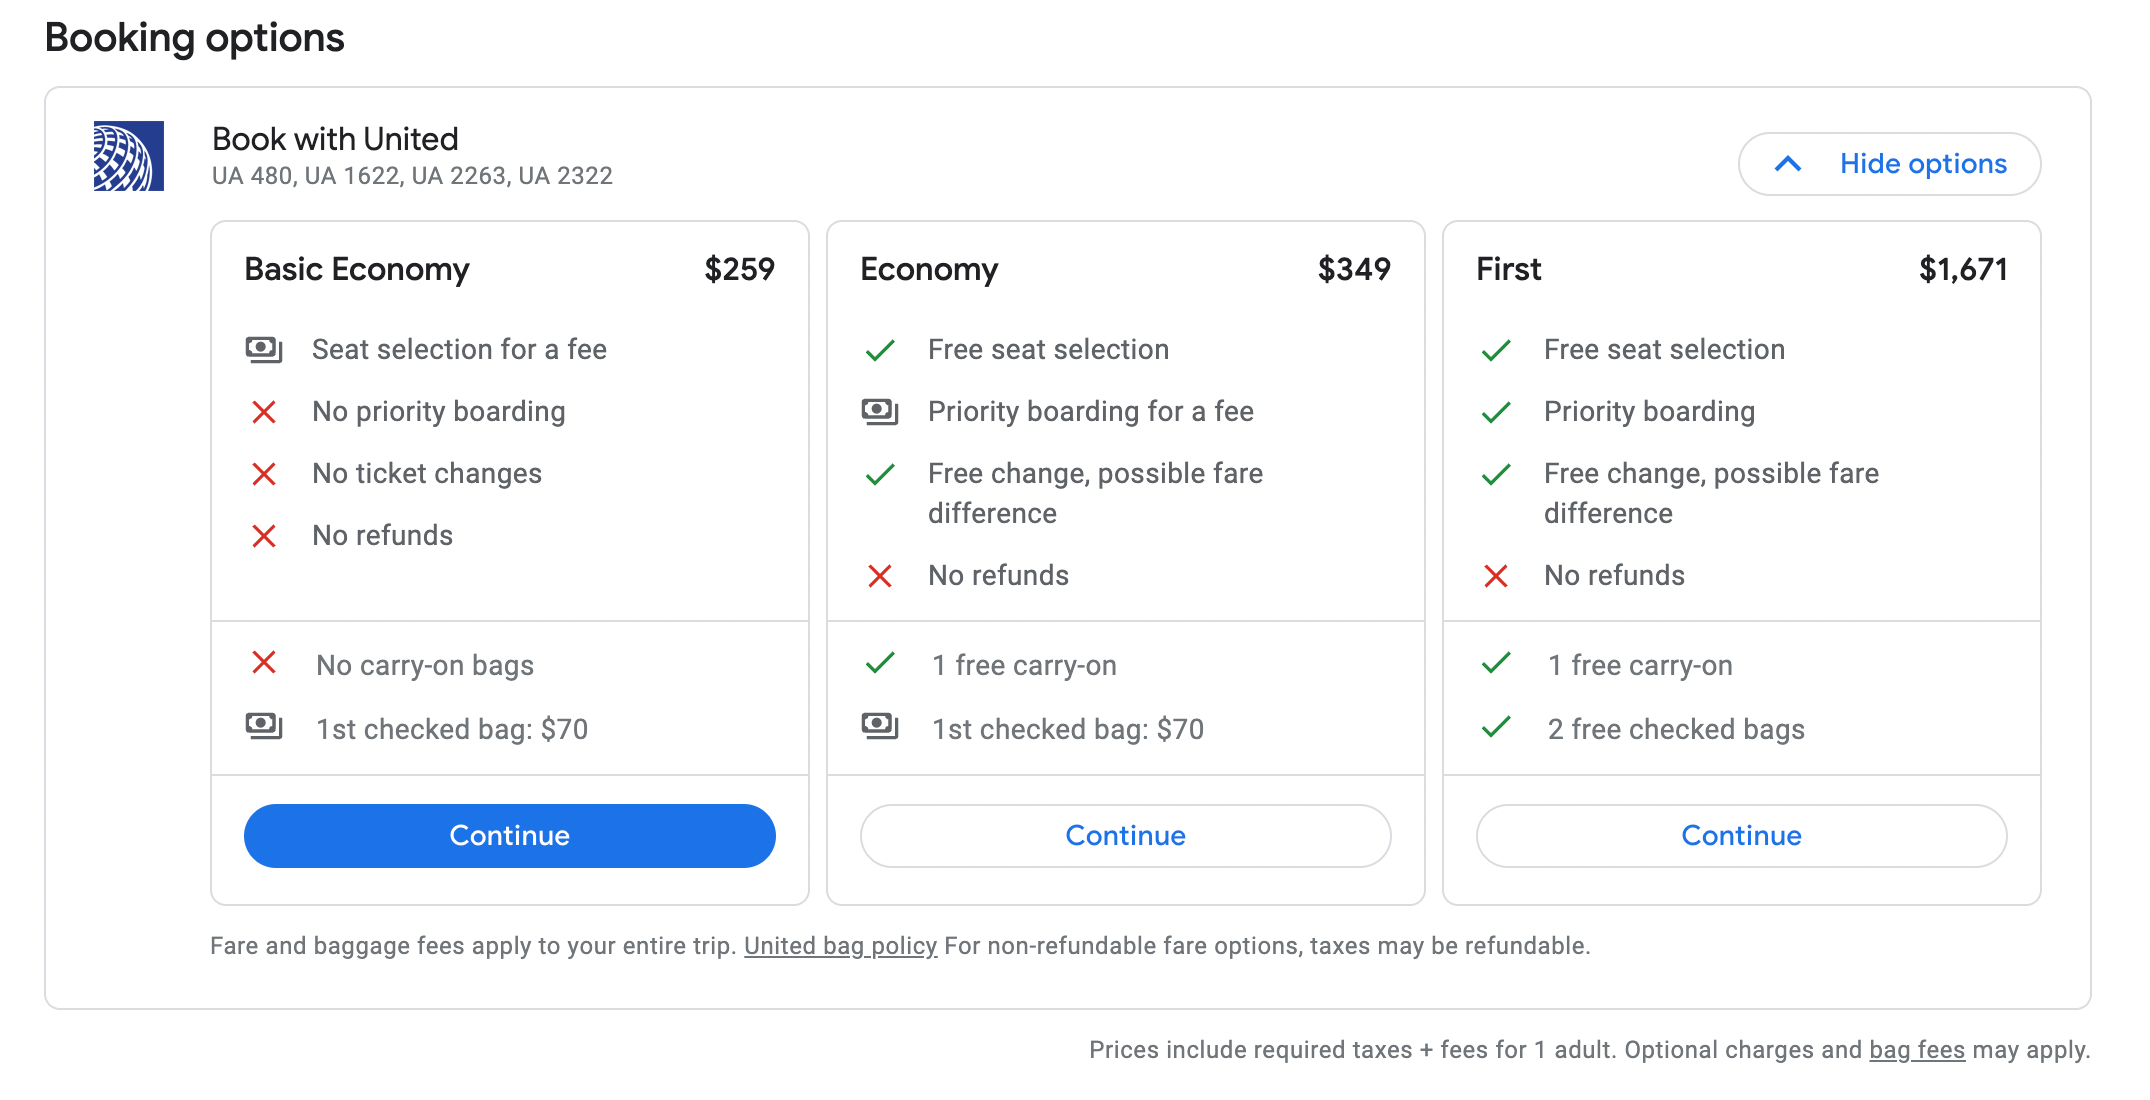Open the United bag policy link
Screen dimensions: 2150x1100
840,946
